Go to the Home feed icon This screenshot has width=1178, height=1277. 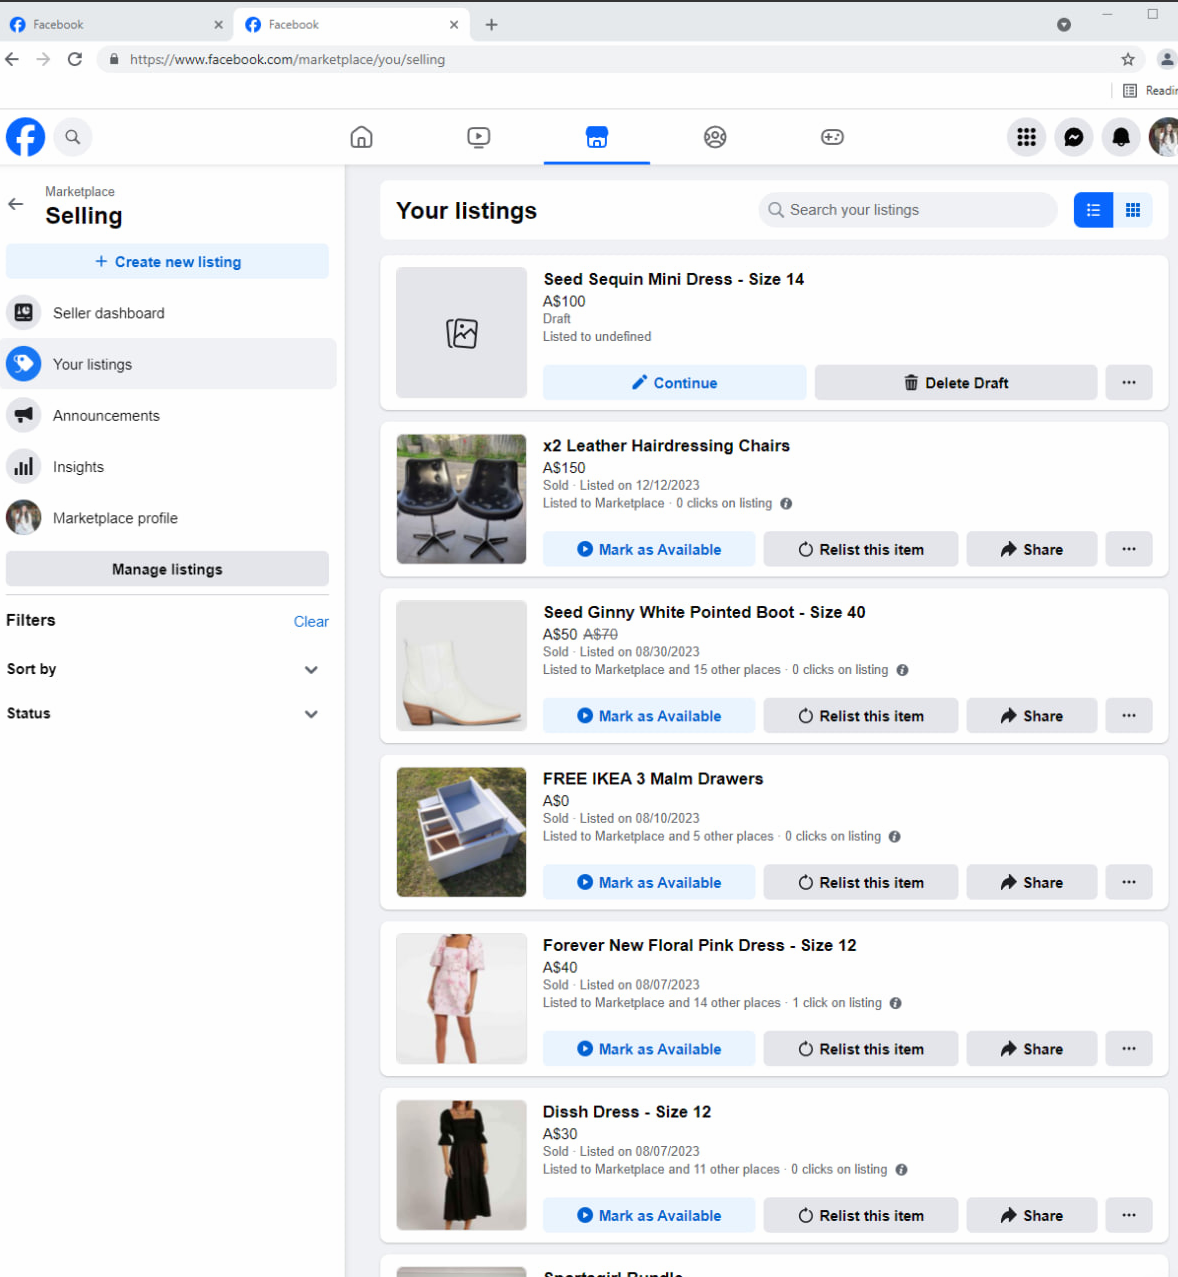pos(362,137)
